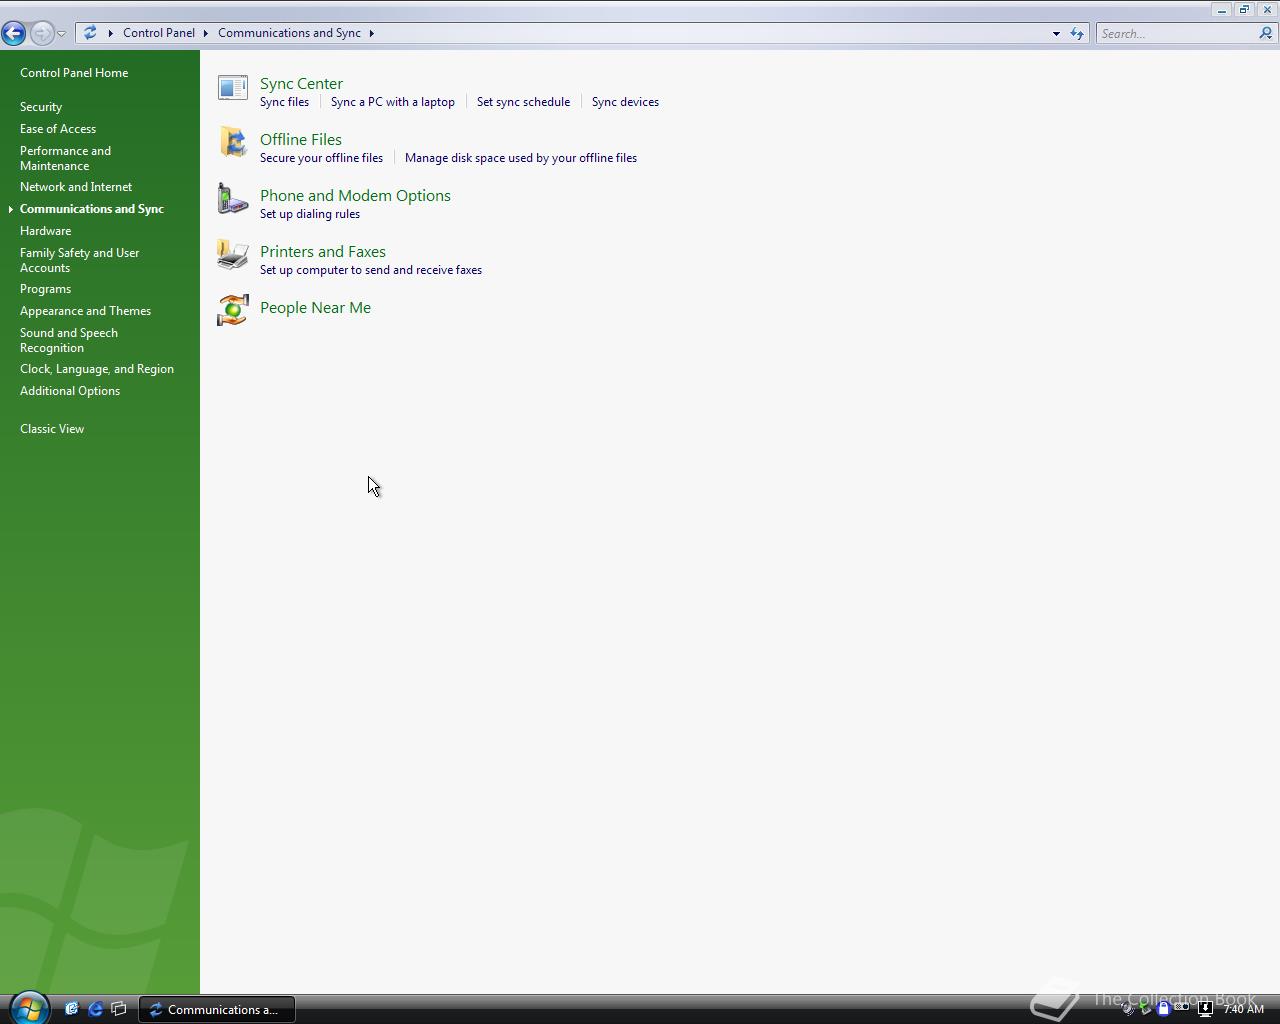This screenshot has width=1280, height=1024.
Task: Click the Forward arrow button
Action: (42, 33)
